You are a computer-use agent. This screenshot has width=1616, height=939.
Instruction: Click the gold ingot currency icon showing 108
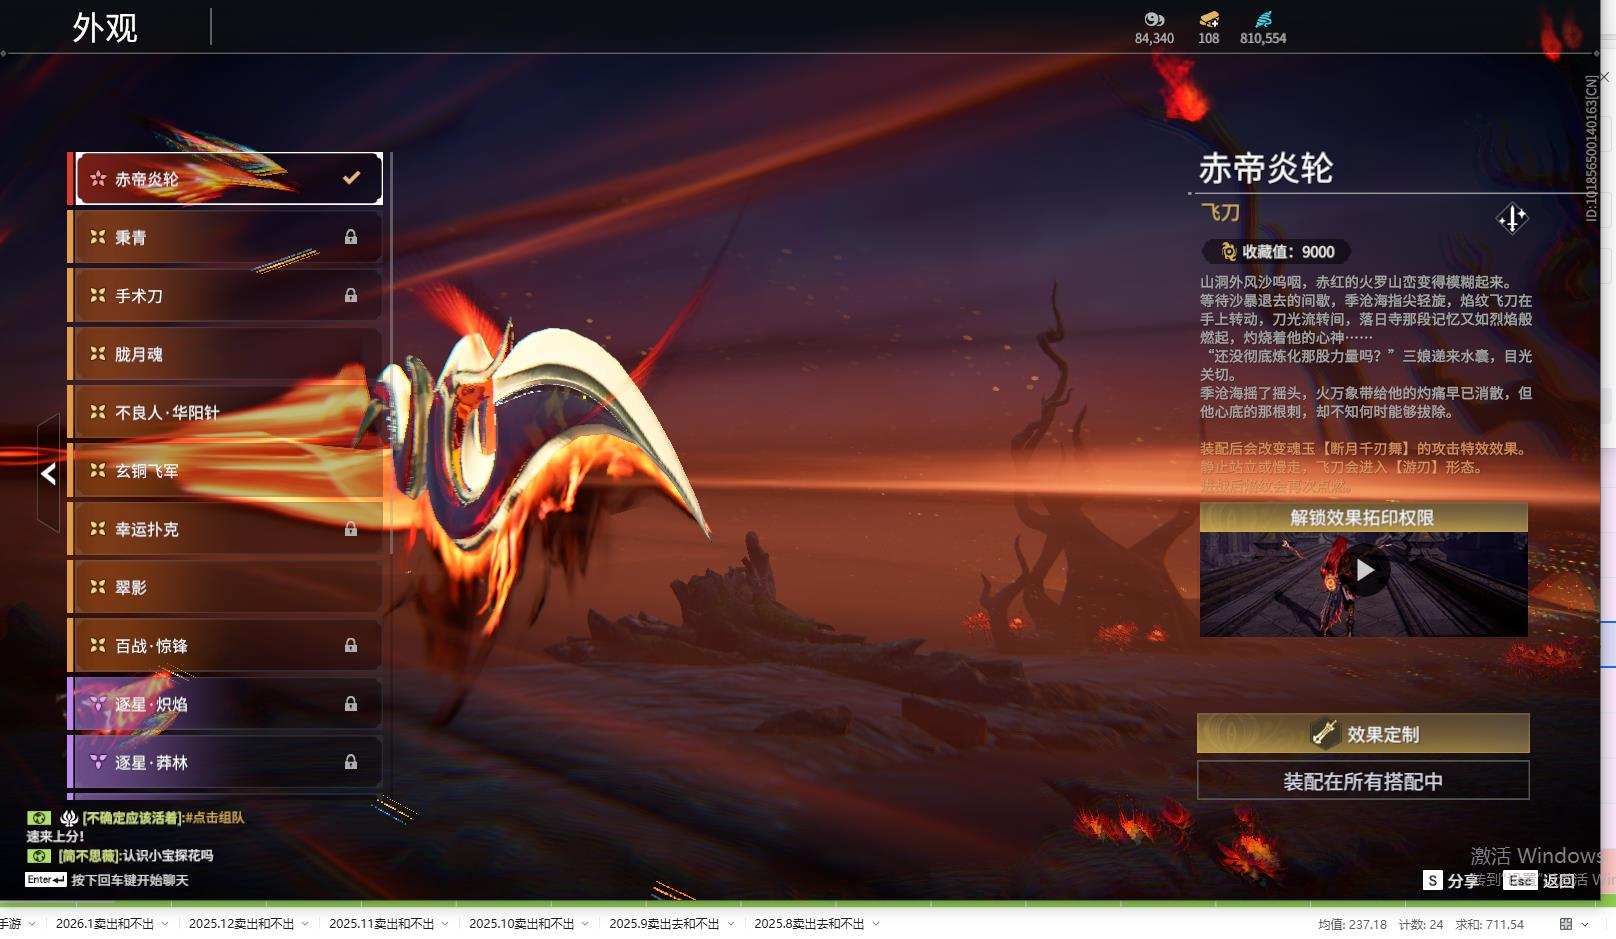1208,20
